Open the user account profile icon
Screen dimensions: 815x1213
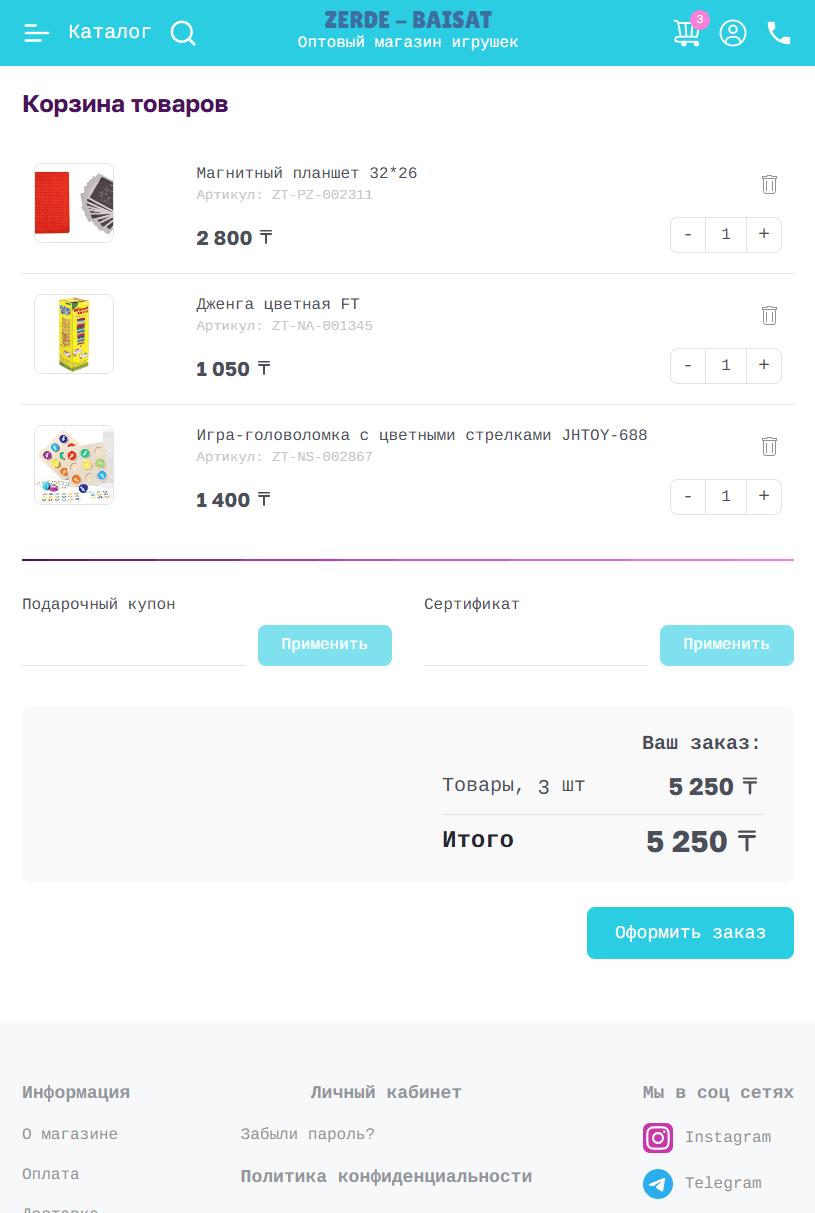(x=733, y=33)
